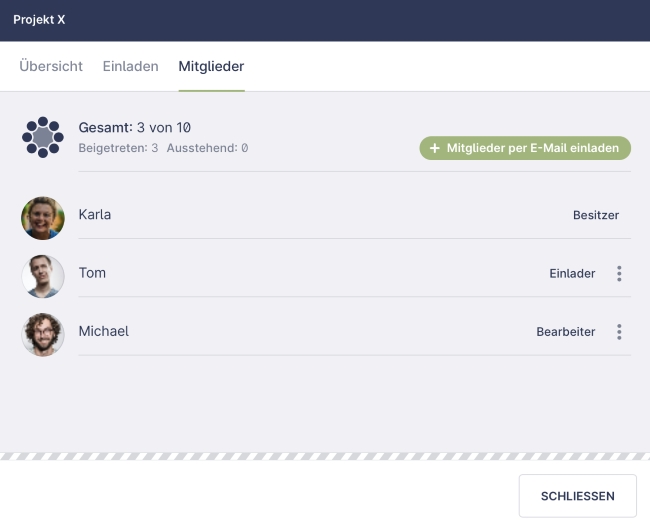
Task: Select member name Tom
Action: [x=92, y=273]
